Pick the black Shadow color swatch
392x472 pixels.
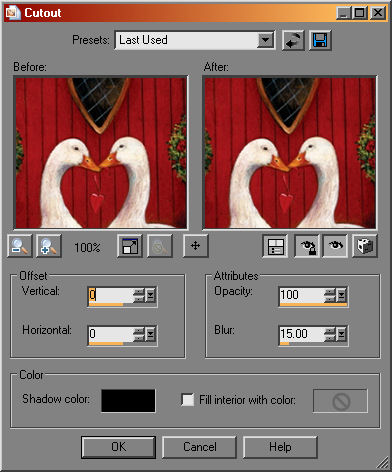[x=128, y=400]
